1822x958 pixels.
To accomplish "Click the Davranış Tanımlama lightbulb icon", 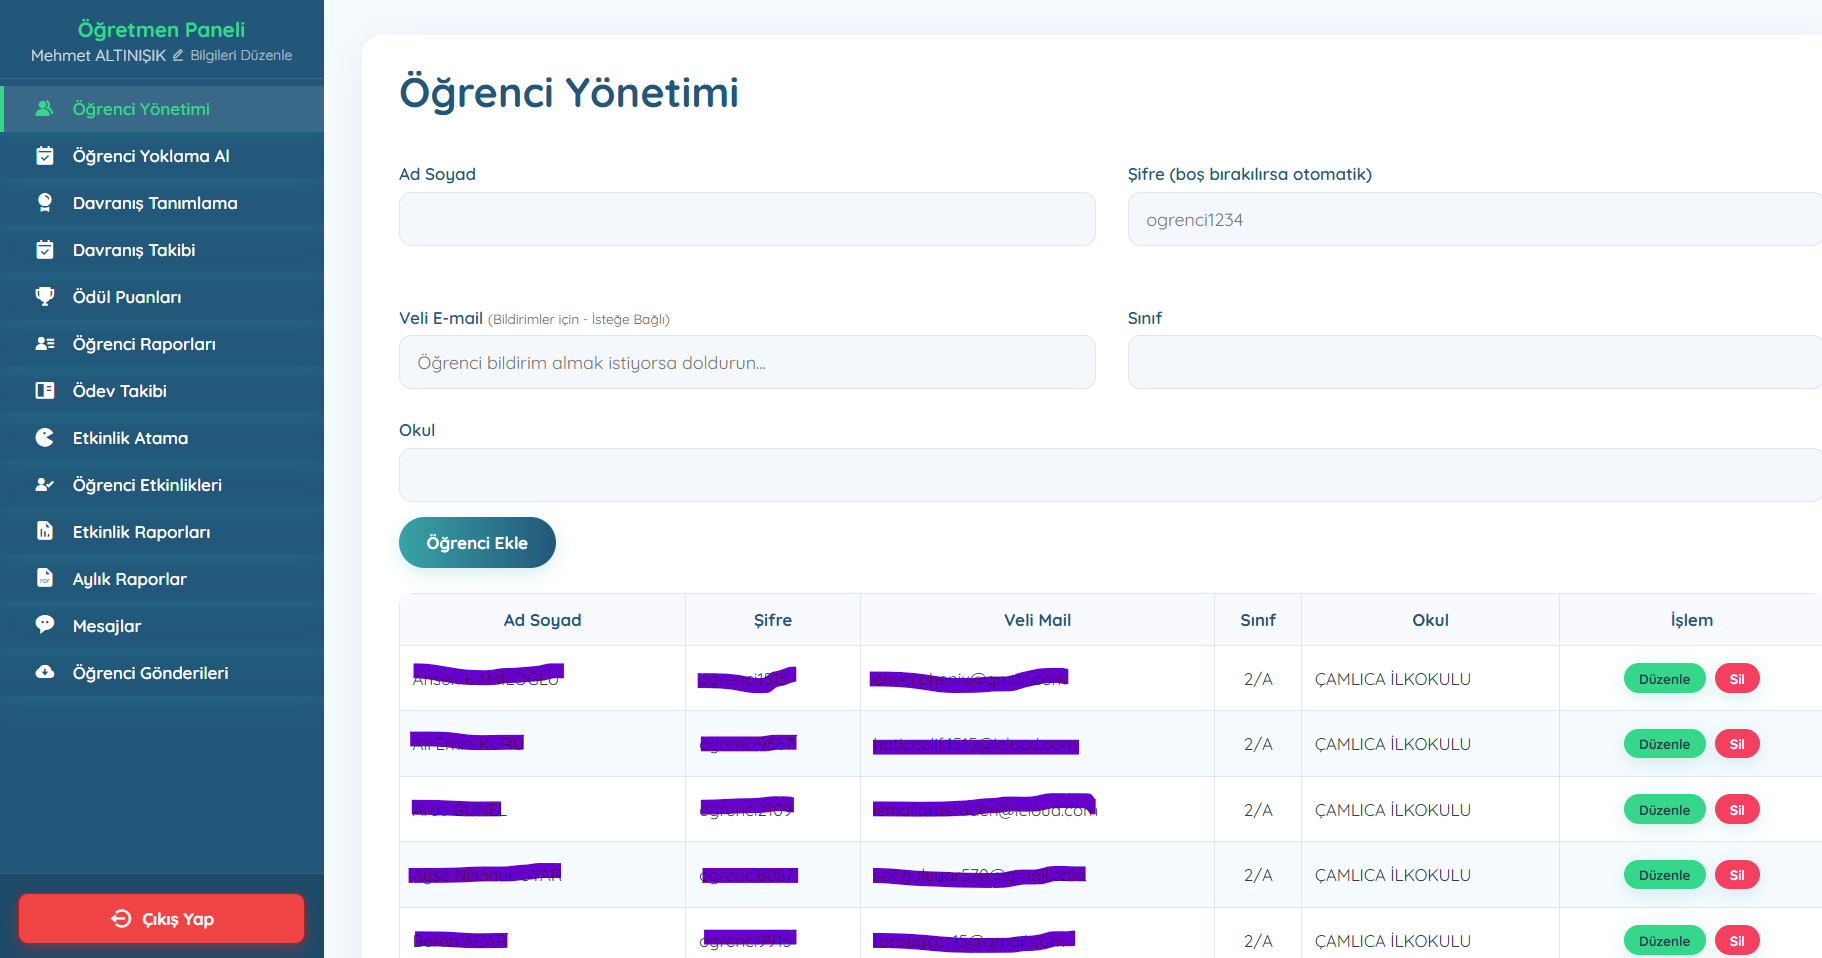I will click(x=45, y=203).
